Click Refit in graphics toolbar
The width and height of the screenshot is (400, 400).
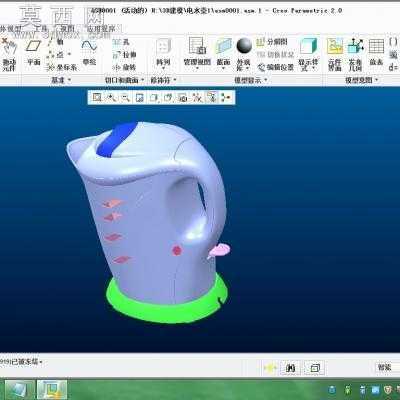[x=97, y=97]
